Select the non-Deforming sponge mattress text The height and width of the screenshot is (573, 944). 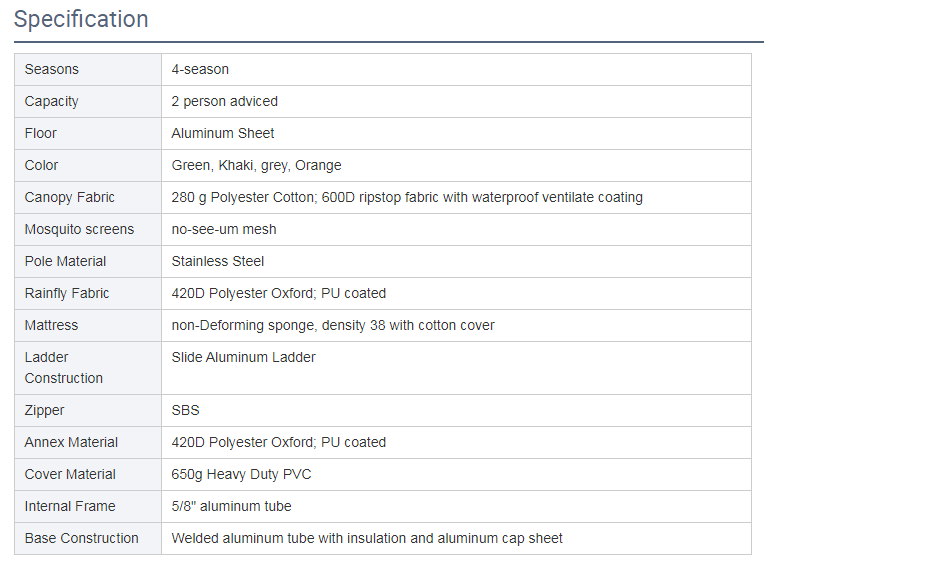click(333, 325)
